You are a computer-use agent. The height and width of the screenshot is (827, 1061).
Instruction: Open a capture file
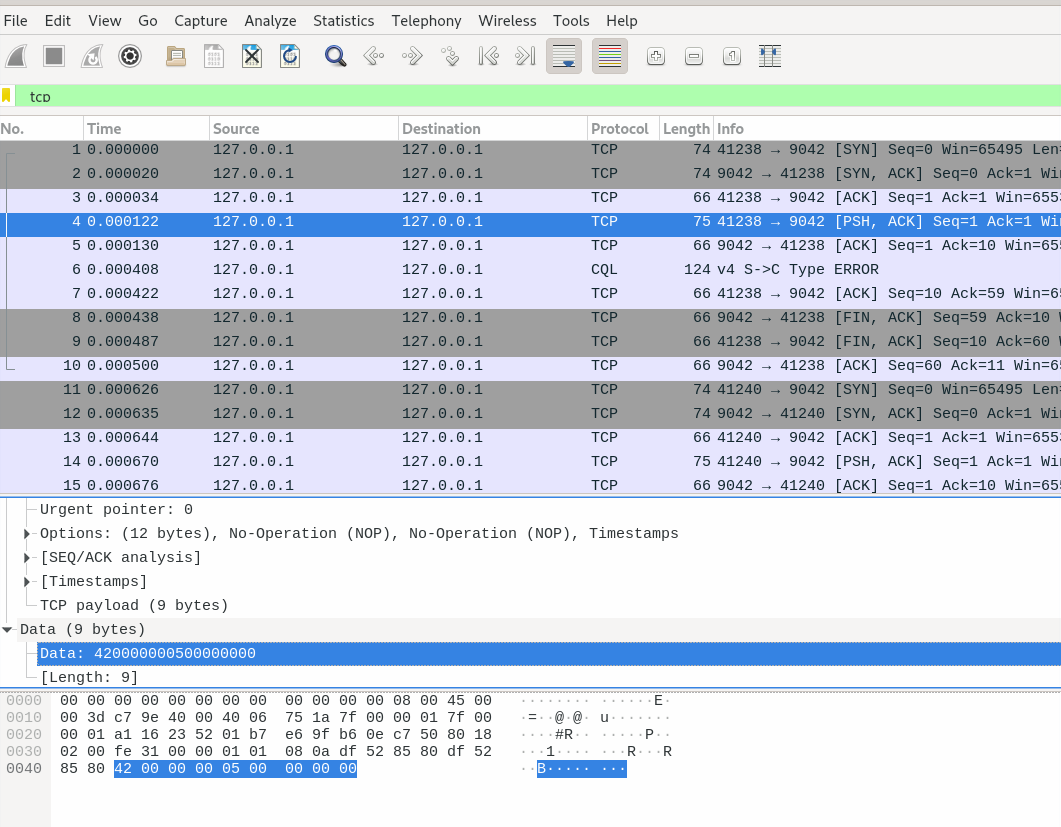pos(175,56)
